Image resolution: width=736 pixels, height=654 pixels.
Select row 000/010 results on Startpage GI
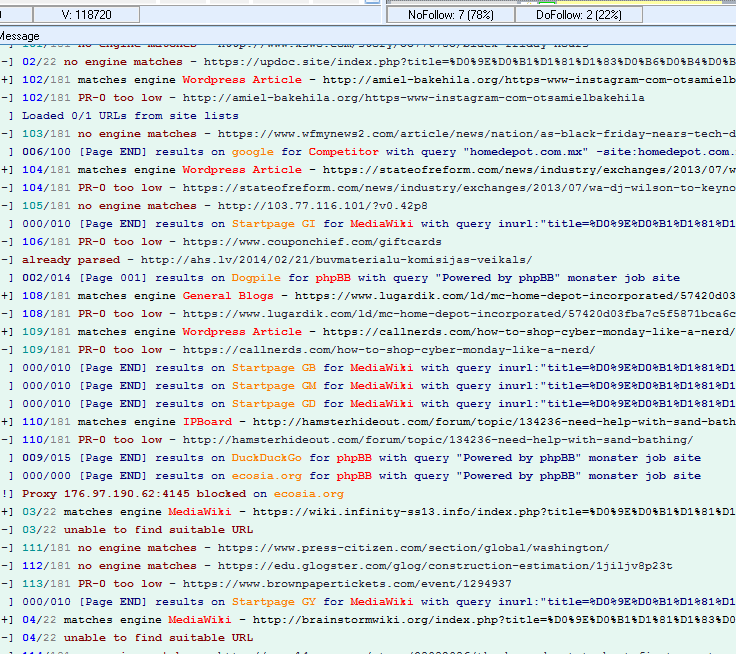368,223
